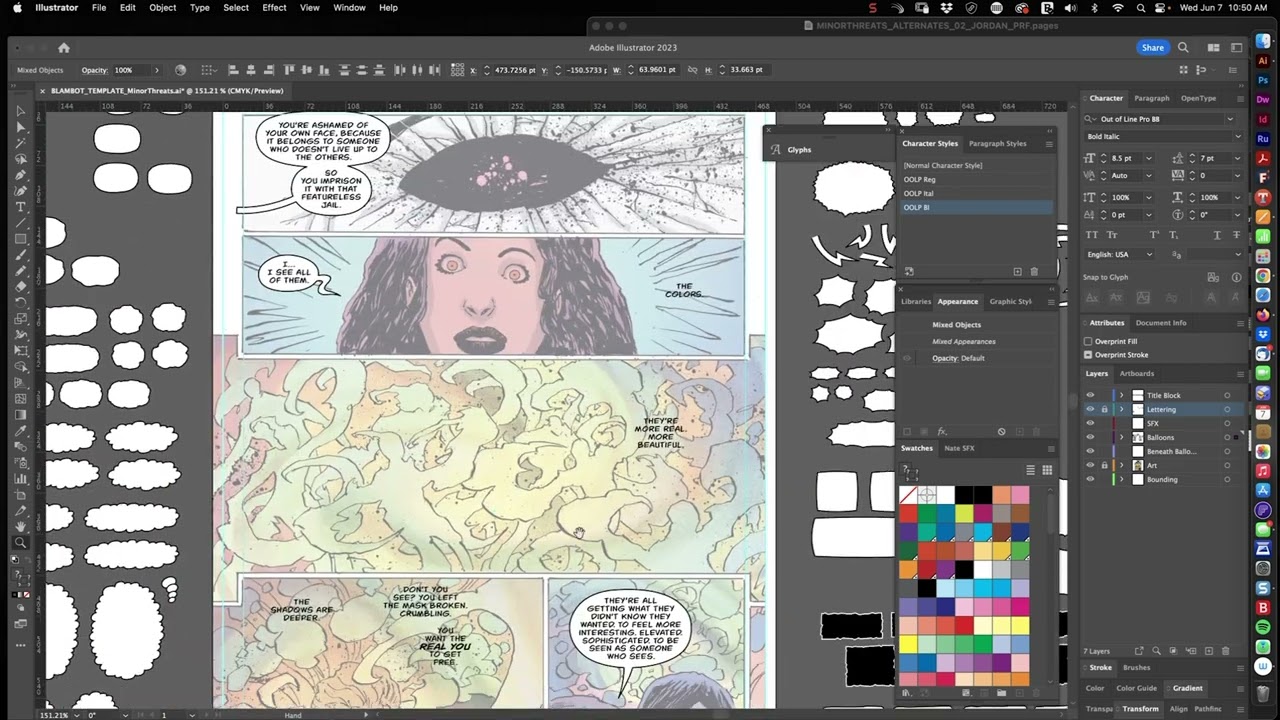The image size is (1280, 720).
Task: Select the Hand tool
Action: pyautogui.click(x=20, y=526)
